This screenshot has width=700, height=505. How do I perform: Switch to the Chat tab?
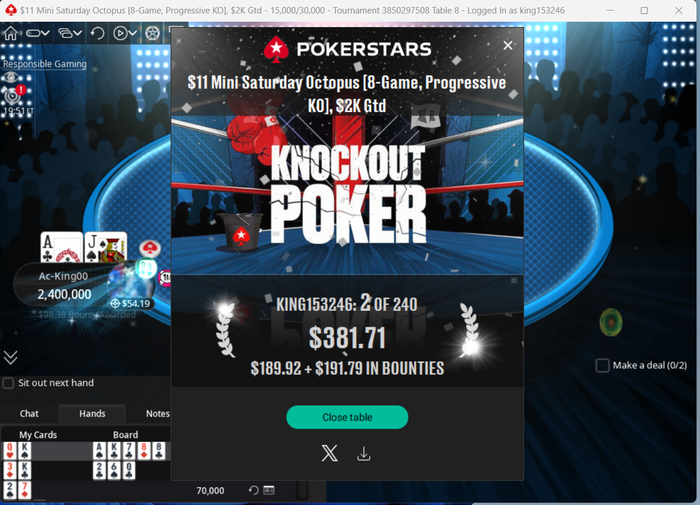point(29,413)
